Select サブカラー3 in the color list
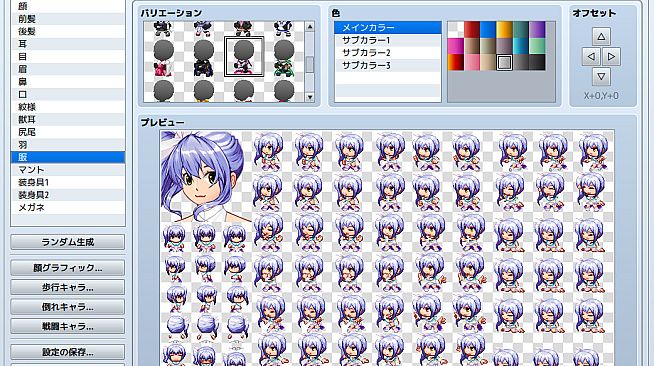 (x=387, y=65)
